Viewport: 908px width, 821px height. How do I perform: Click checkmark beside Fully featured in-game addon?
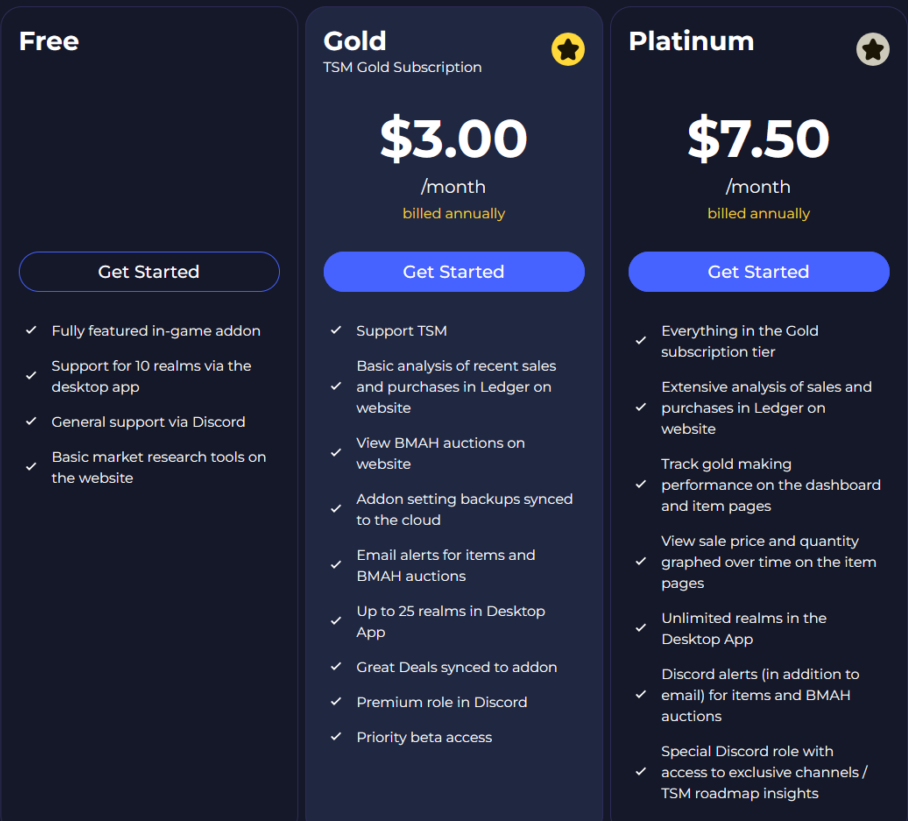(31, 331)
